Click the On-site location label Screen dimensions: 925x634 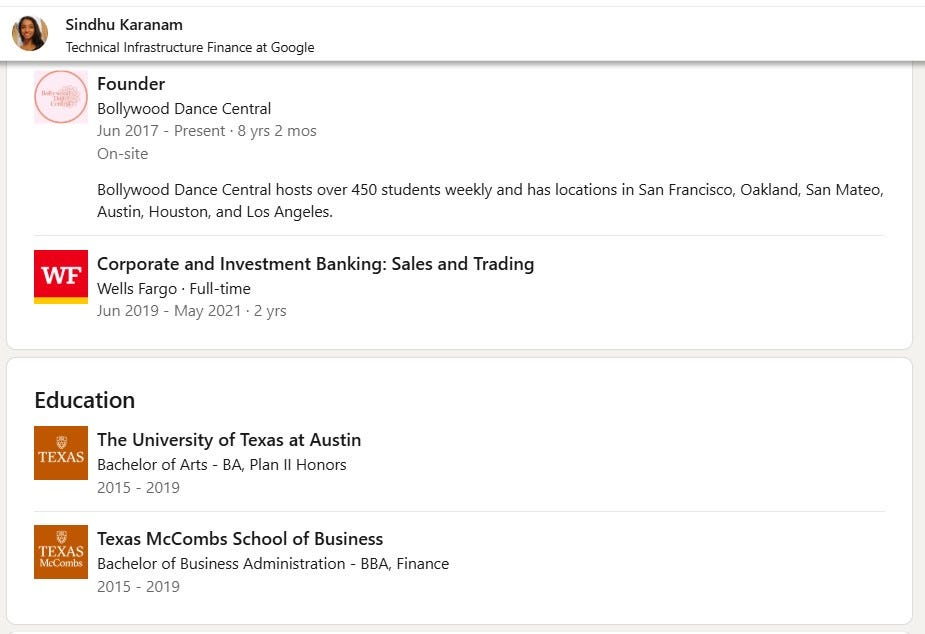[x=122, y=154]
